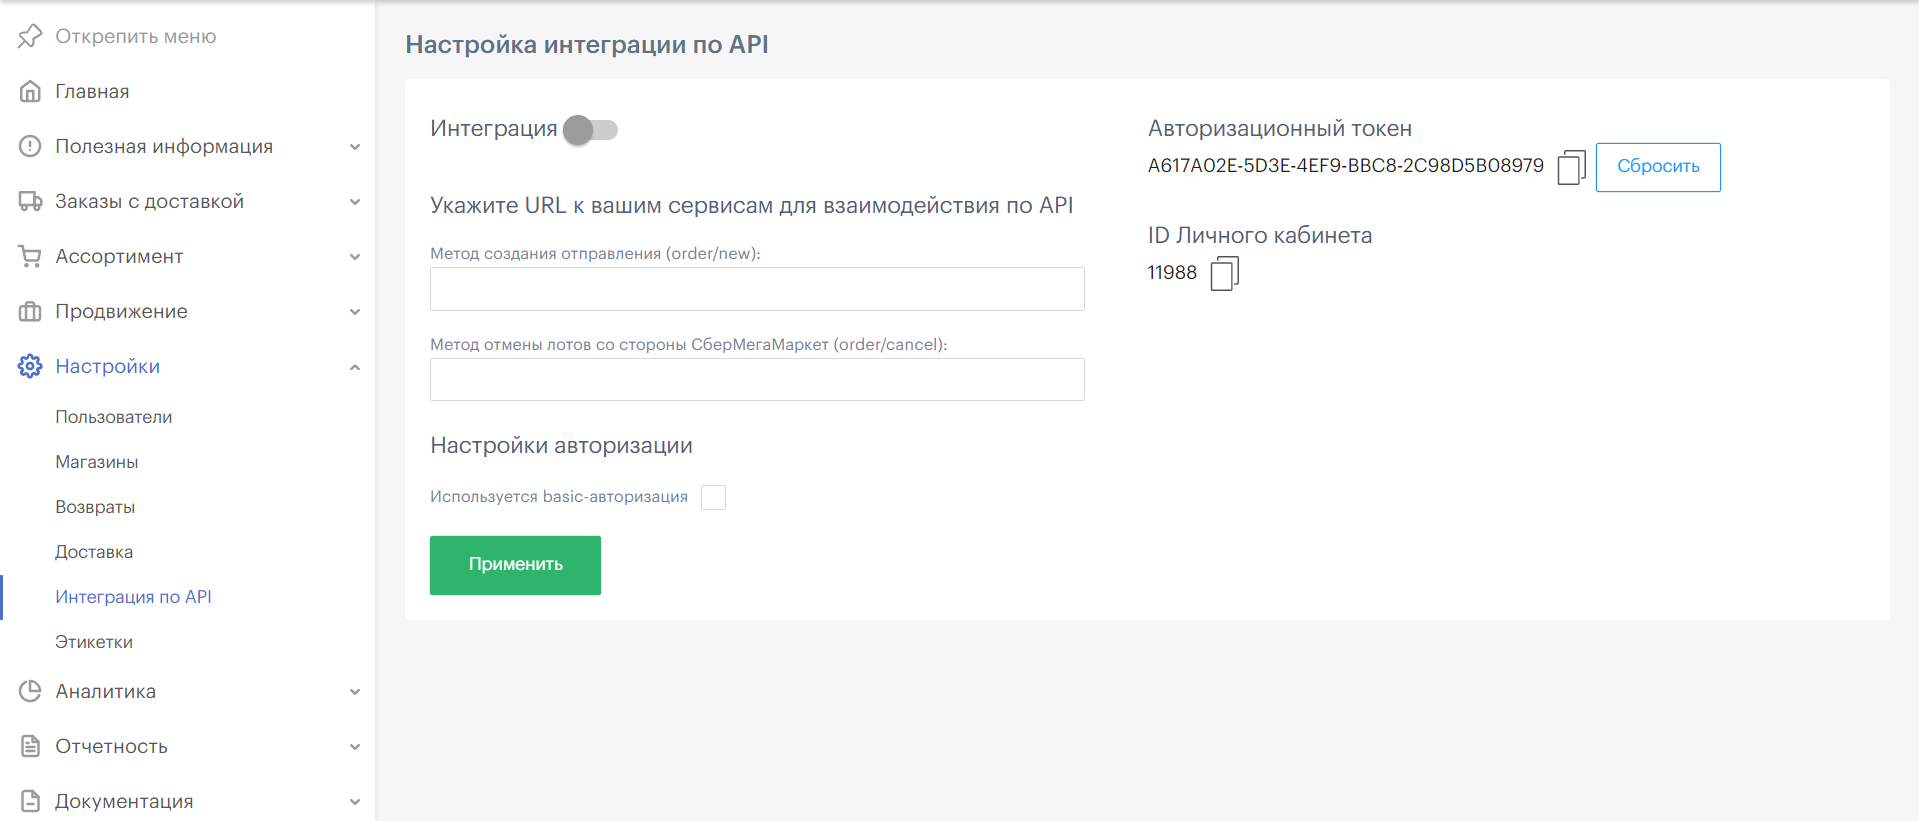Click the green Применить button
Screen dimensions: 1919x821
515,565
